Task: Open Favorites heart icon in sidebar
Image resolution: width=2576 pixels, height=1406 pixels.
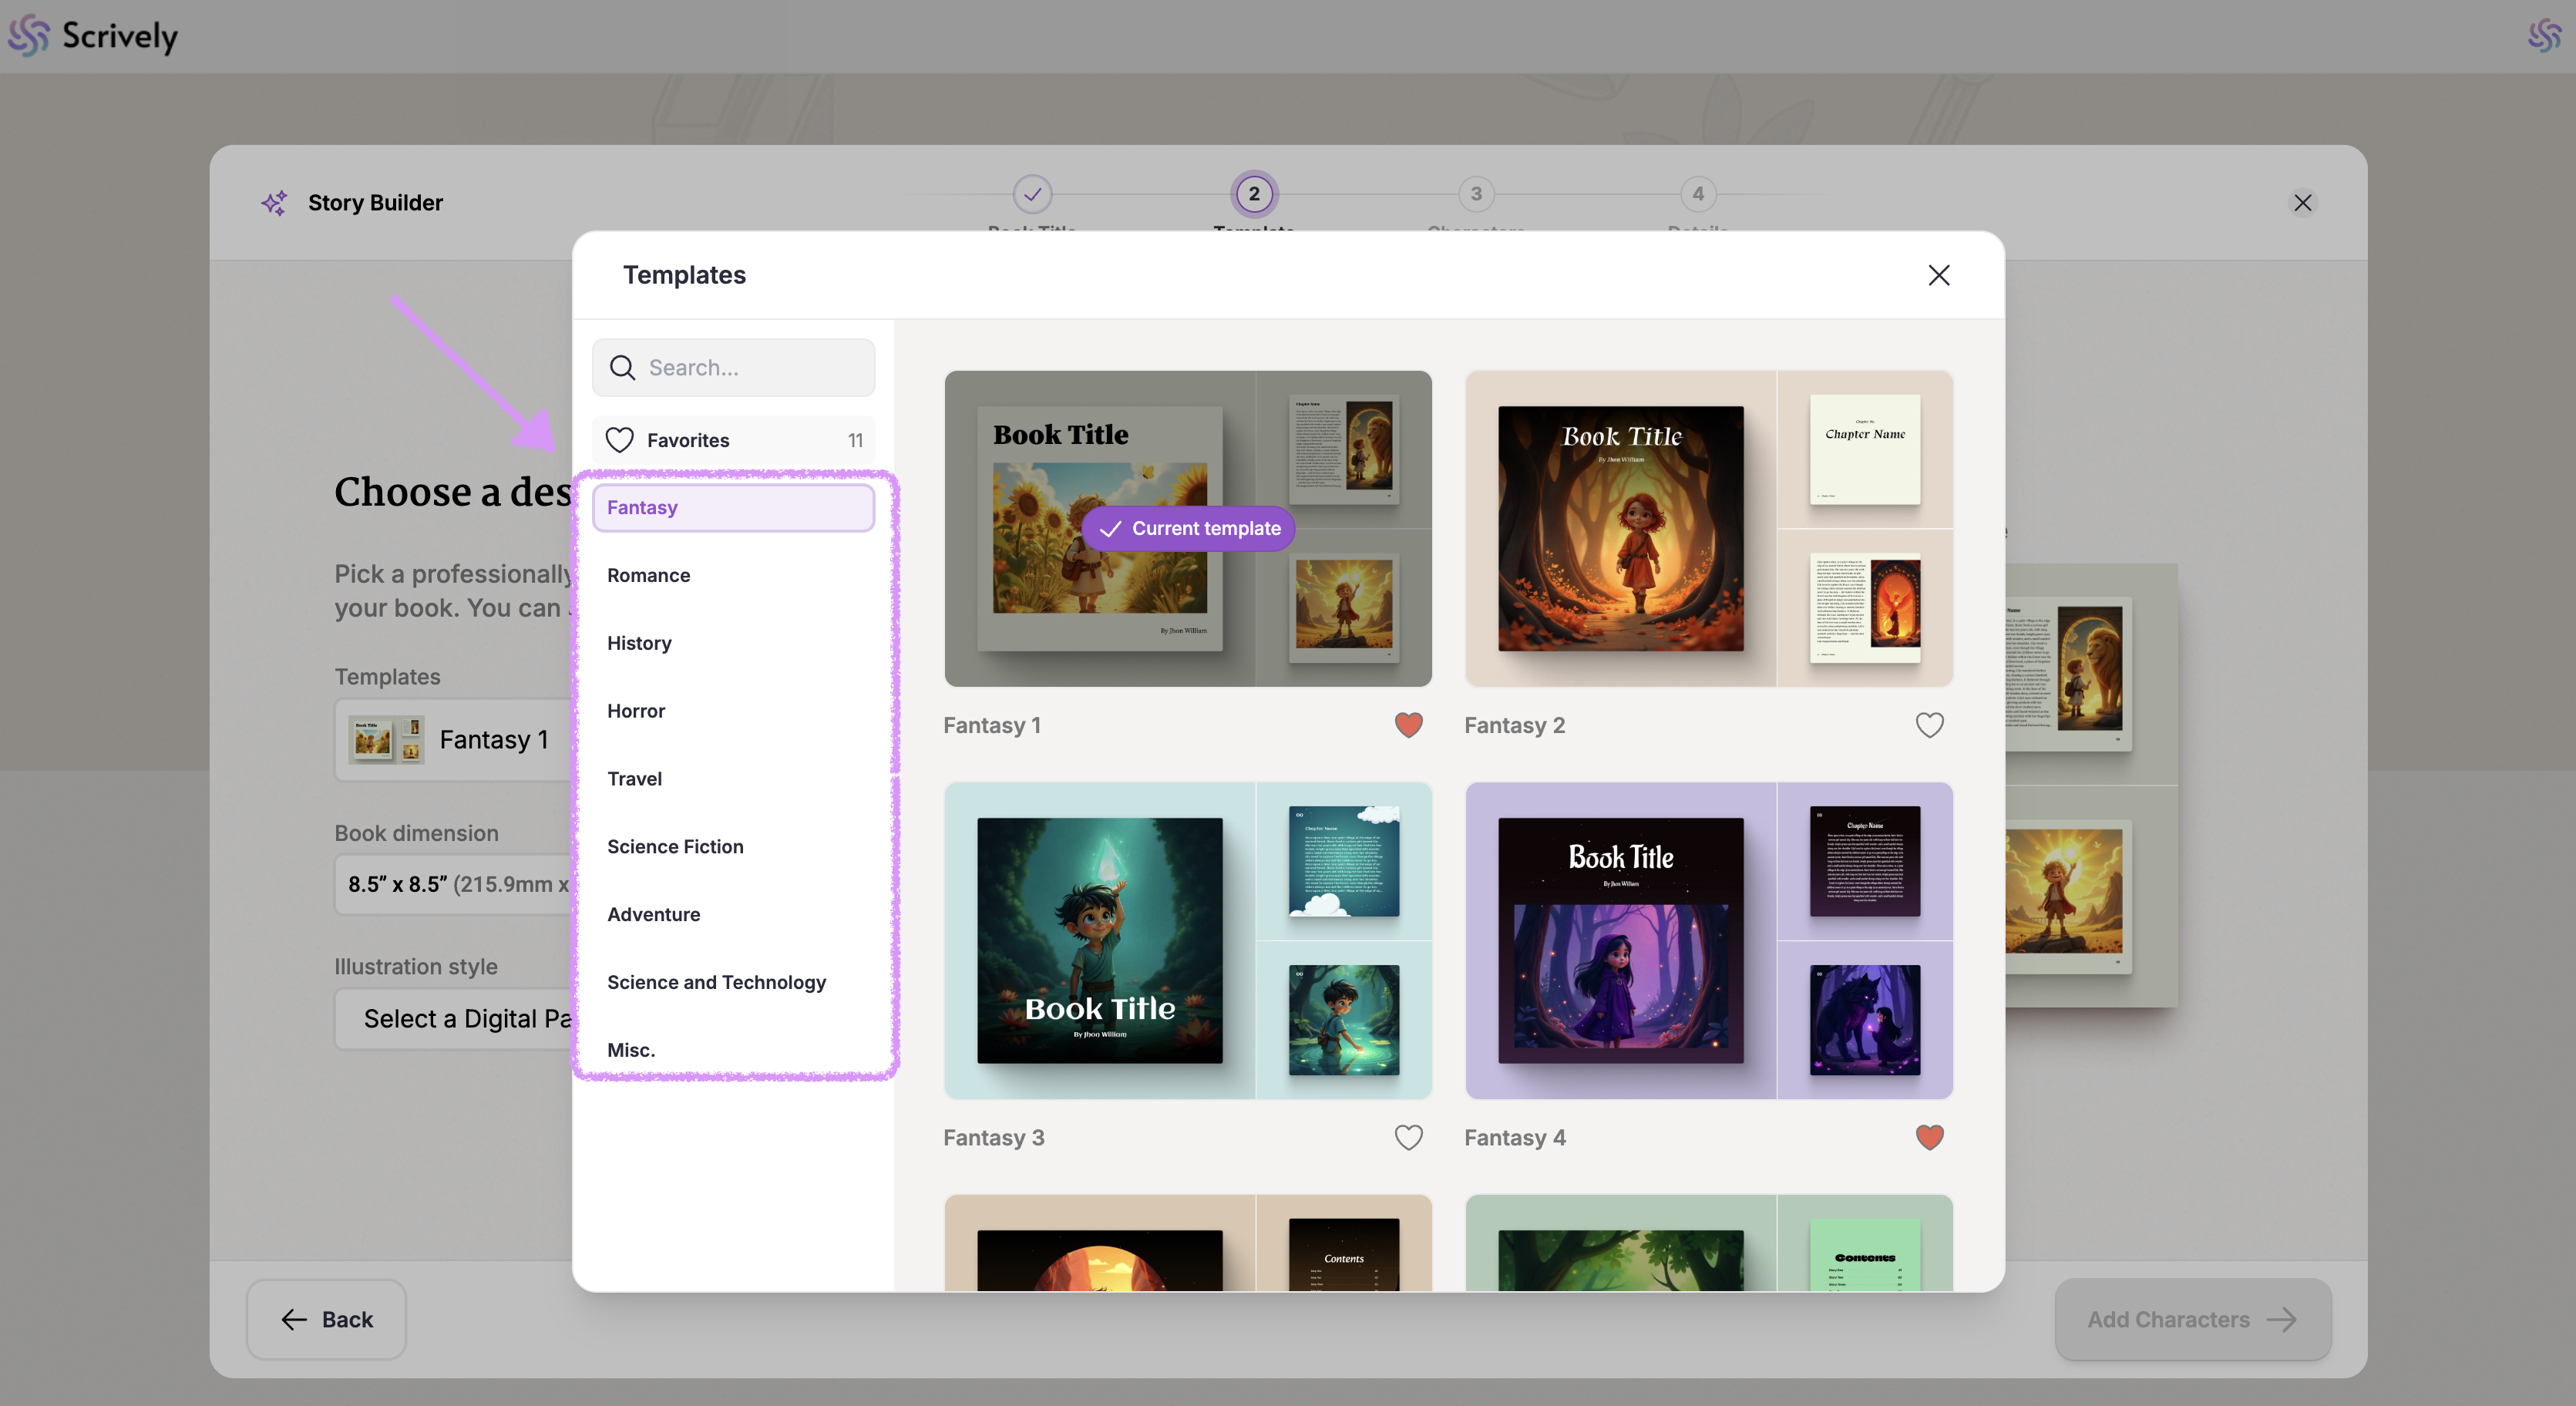Action: (x=620, y=440)
